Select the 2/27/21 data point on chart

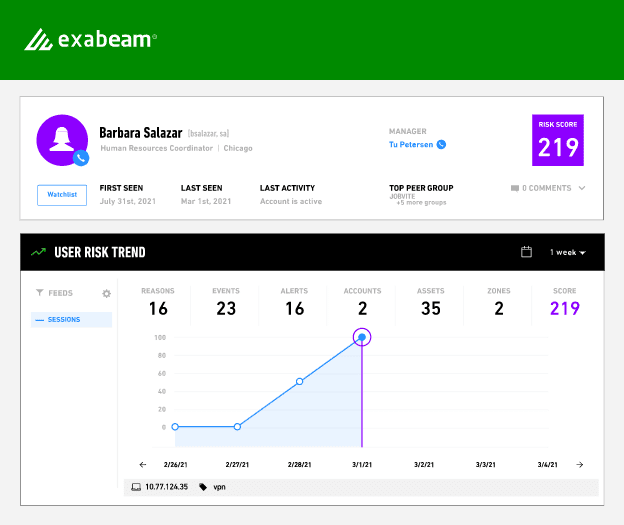237,427
